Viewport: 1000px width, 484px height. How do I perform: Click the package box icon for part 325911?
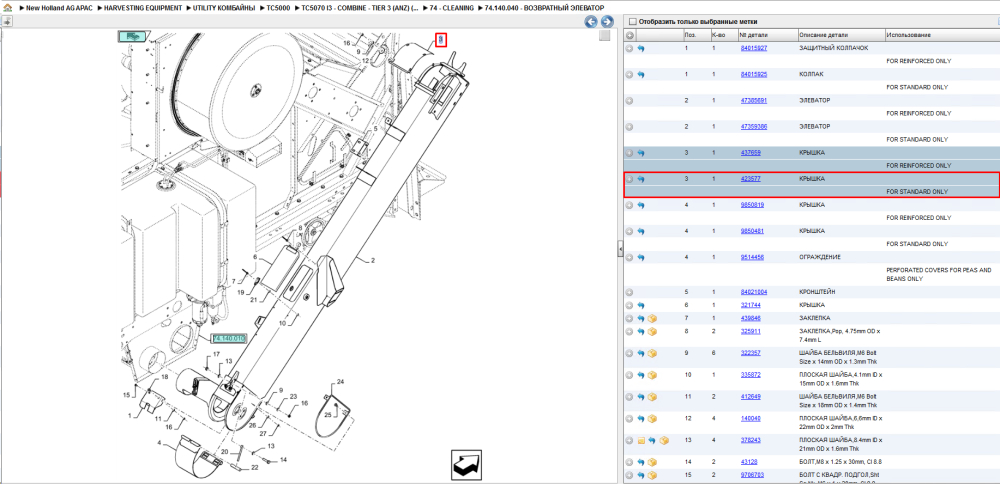(652, 332)
